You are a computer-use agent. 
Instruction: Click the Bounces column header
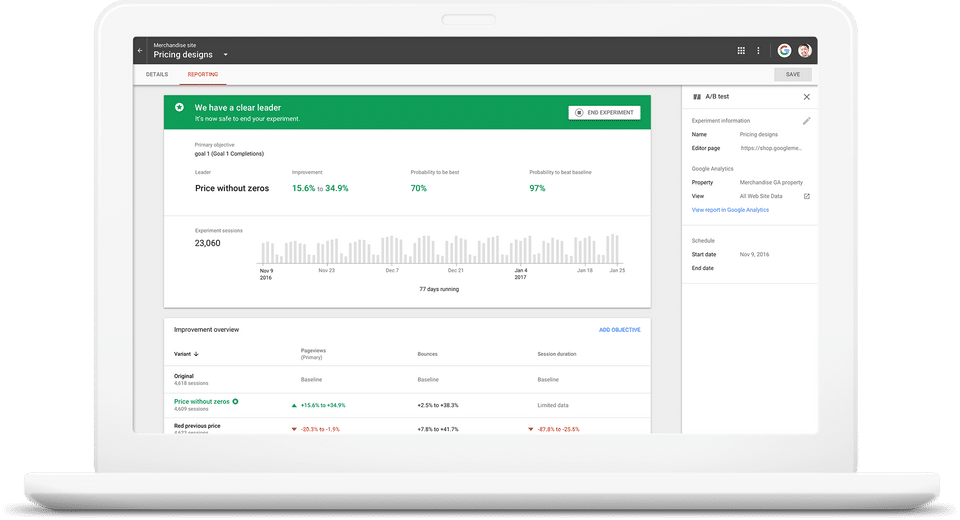tap(427, 354)
